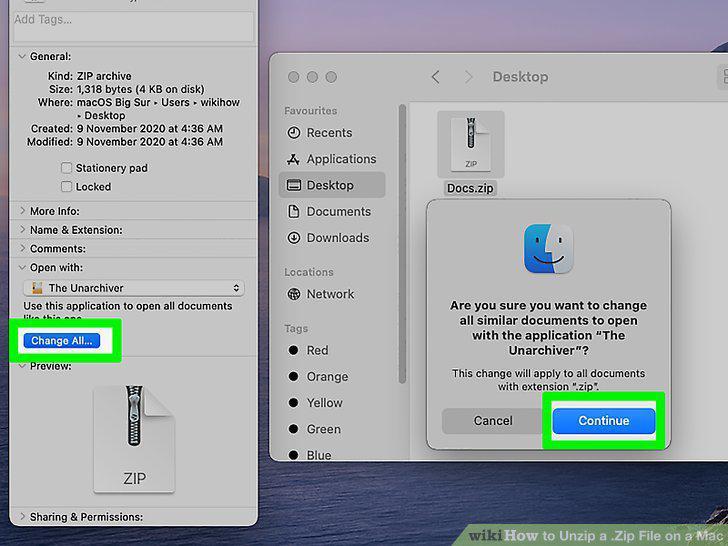Click Continue in the confirmation dialog
This screenshot has width=728, height=546.
pos(604,421)
